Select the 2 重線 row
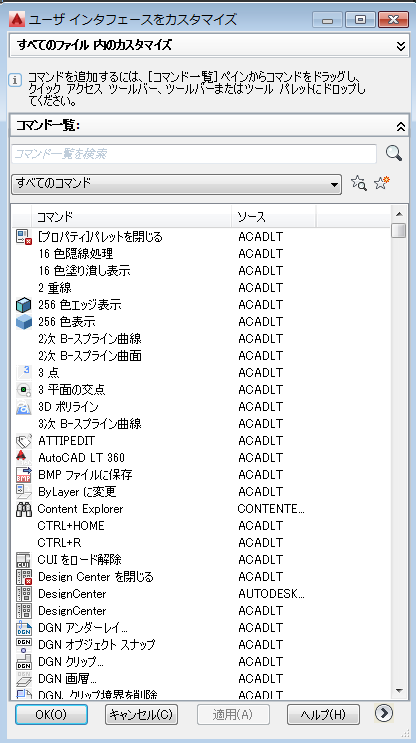Viewport: 416px width, 743px height. pyautogui.click(x=201, y=288)
